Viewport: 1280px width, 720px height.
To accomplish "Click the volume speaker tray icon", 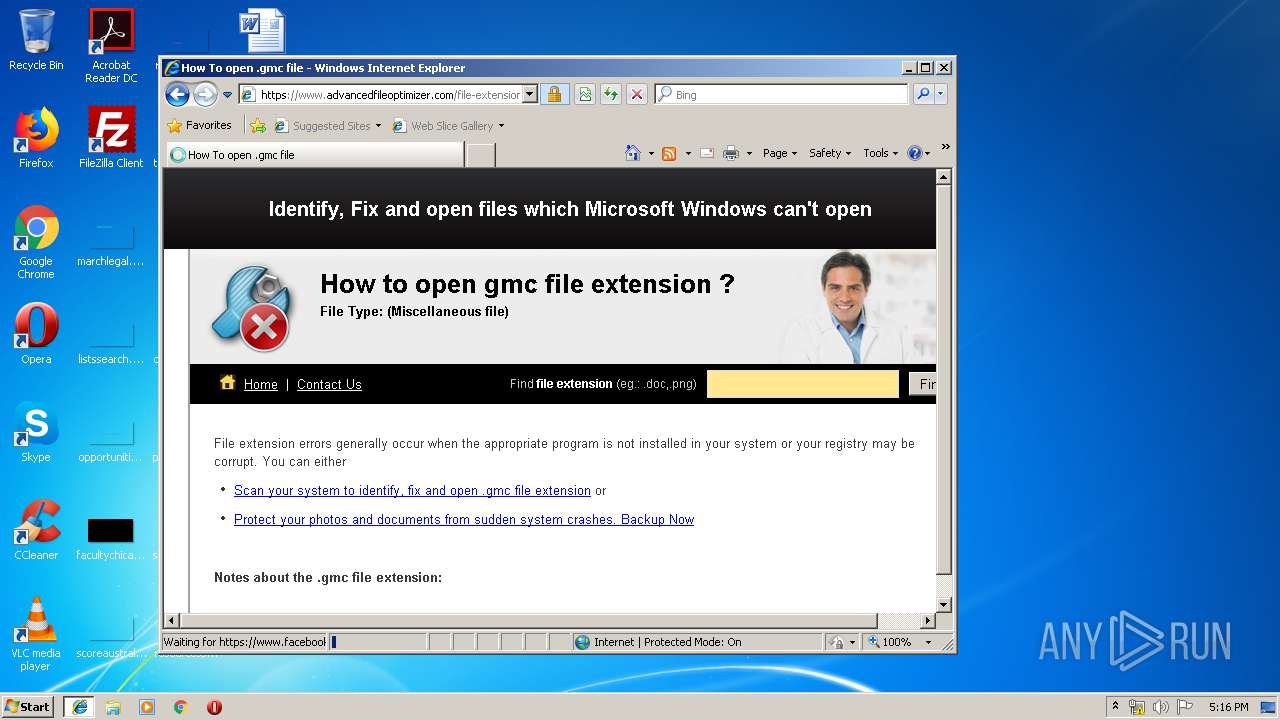I will (1160, 707).
